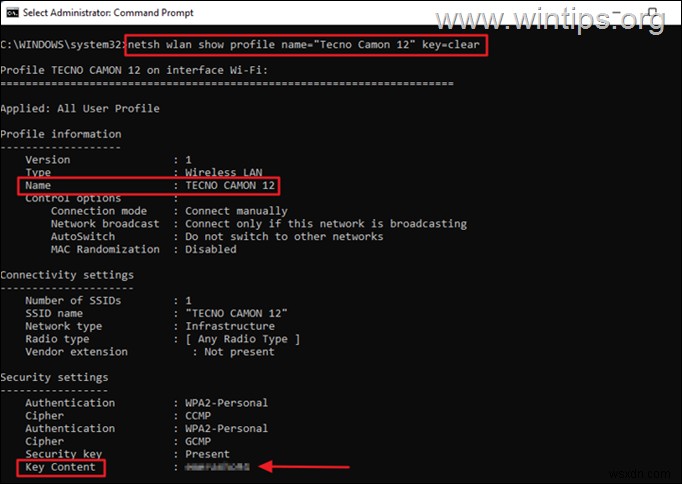
Task: Click the Command Prompt icon in the title bar
Action: click(12, 12)
